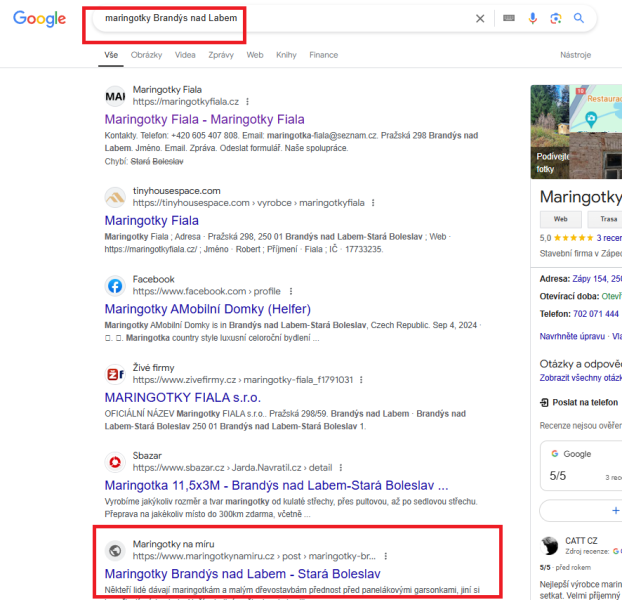622x600 pixels.
Task: Click the plus add-review button
Action: point(581,511)
